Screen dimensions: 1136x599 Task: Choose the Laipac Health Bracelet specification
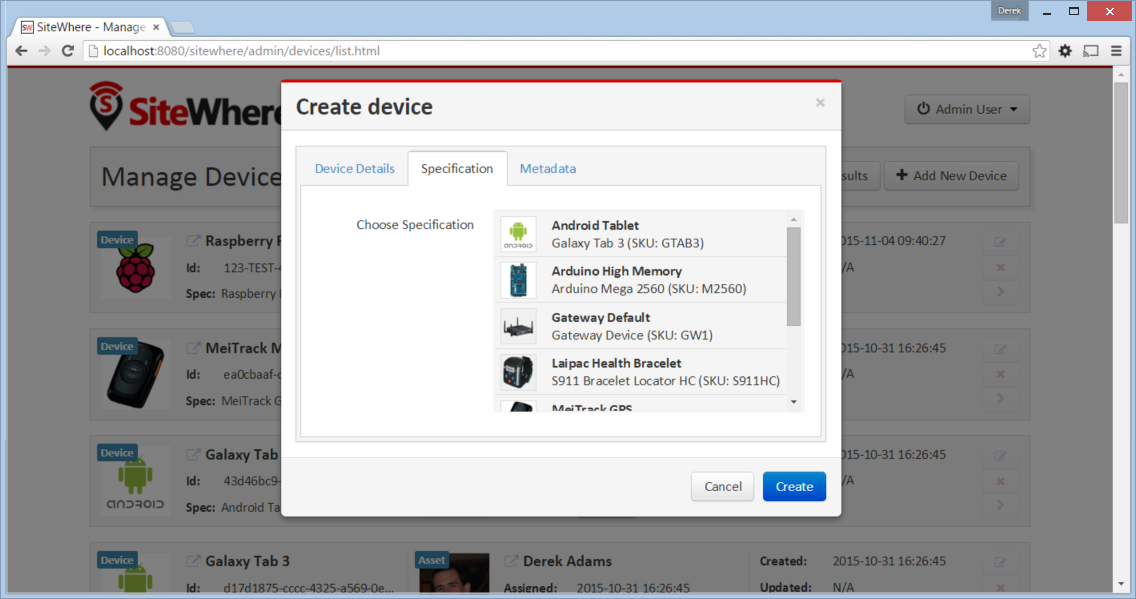coord(640,372)
